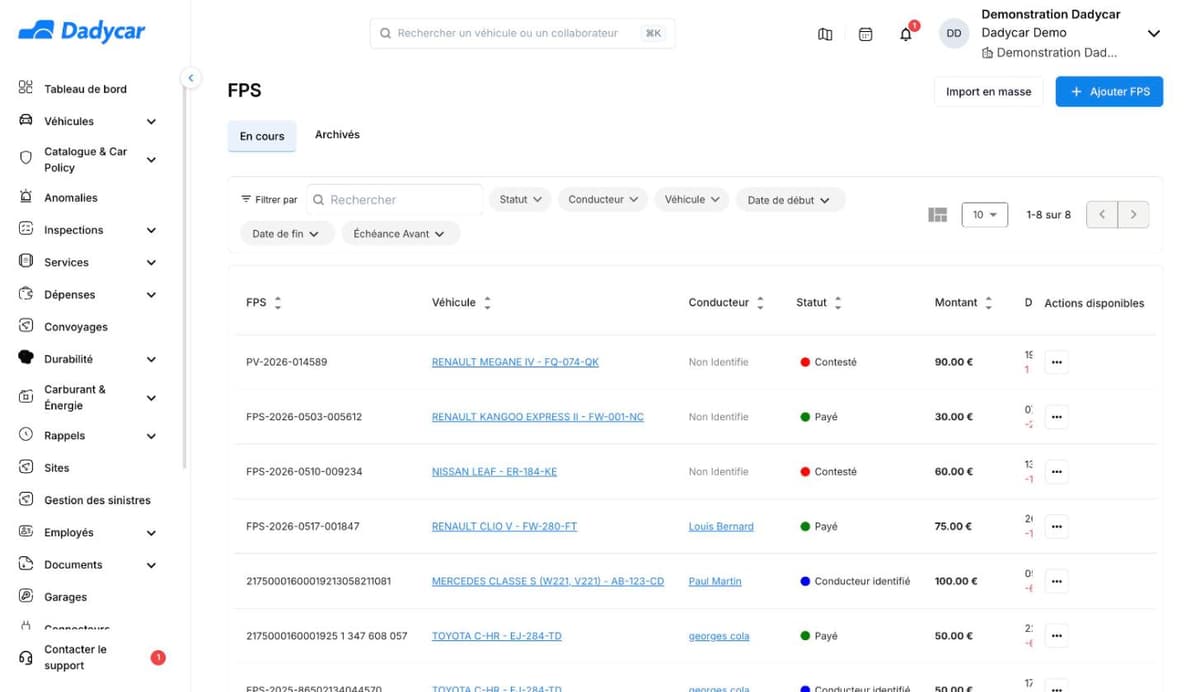
Task: Open the notifications bell
Action: pos(906,34)
